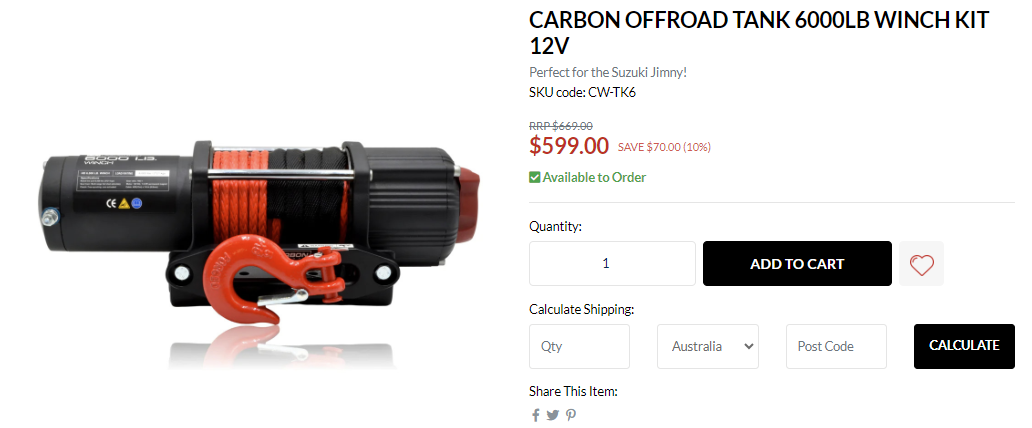This screenshot has height=428, width=1032.
Task: Share this item on Pinterest
Action: [x=571, y=415]
